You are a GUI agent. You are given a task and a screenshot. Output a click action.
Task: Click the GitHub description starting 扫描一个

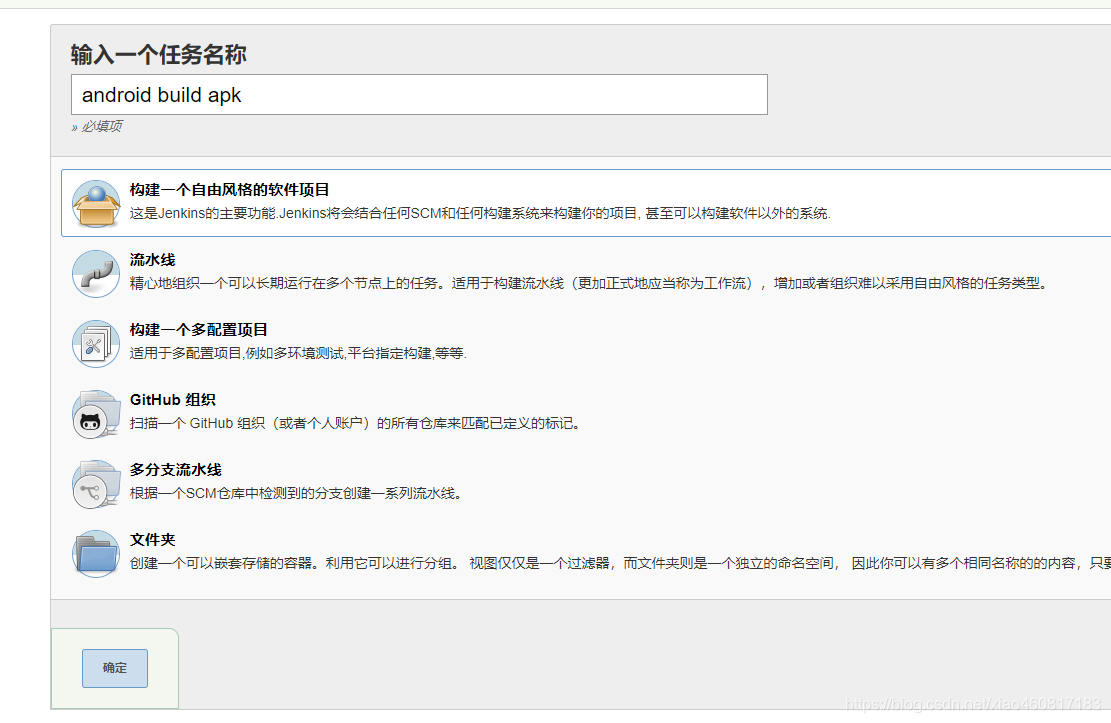click(x=356, y=423)
